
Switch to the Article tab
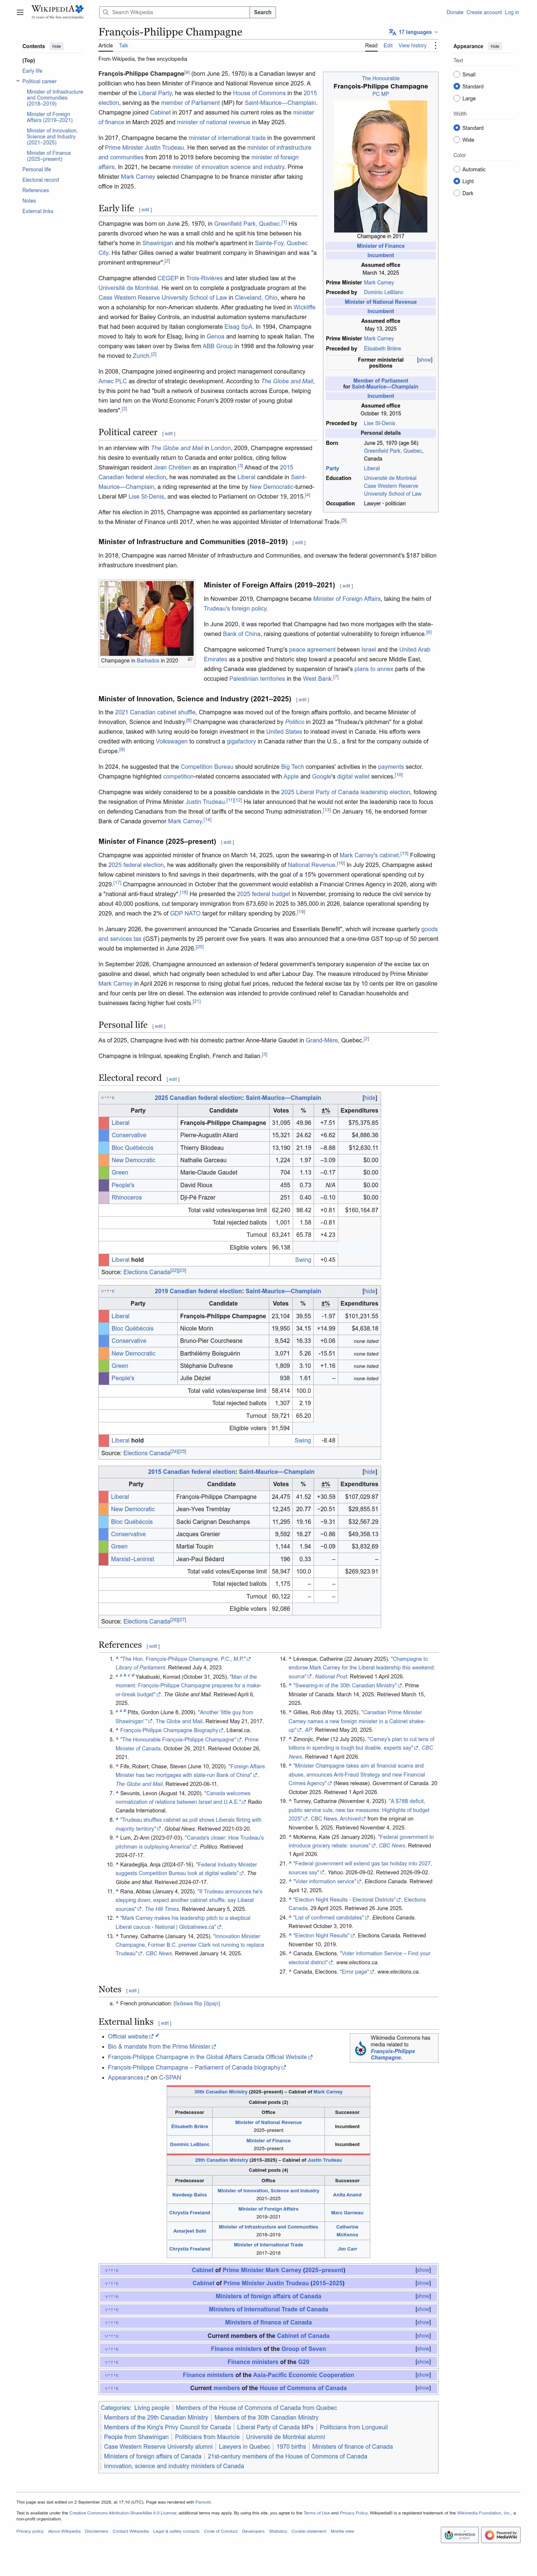click(x=105, y=45)
